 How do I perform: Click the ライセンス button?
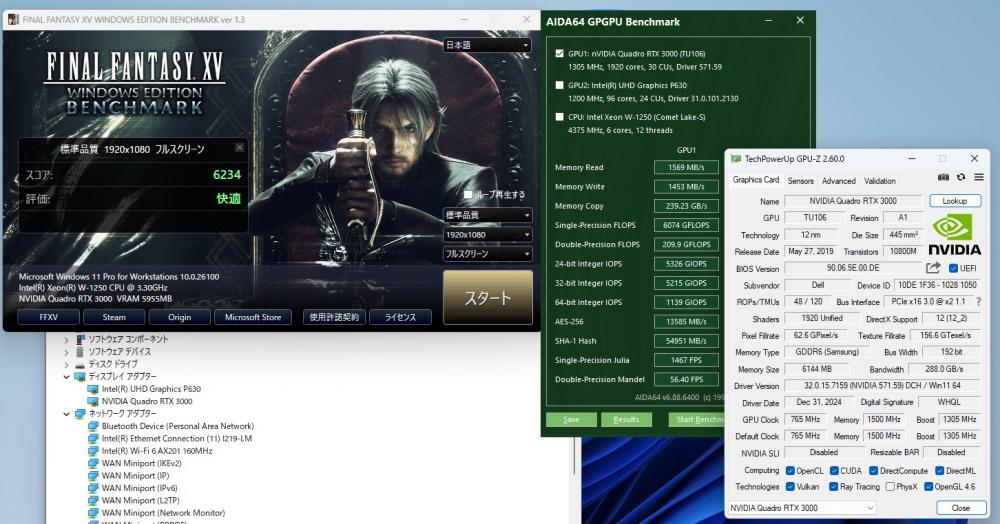pyautogui.click(x=400, y=317)
